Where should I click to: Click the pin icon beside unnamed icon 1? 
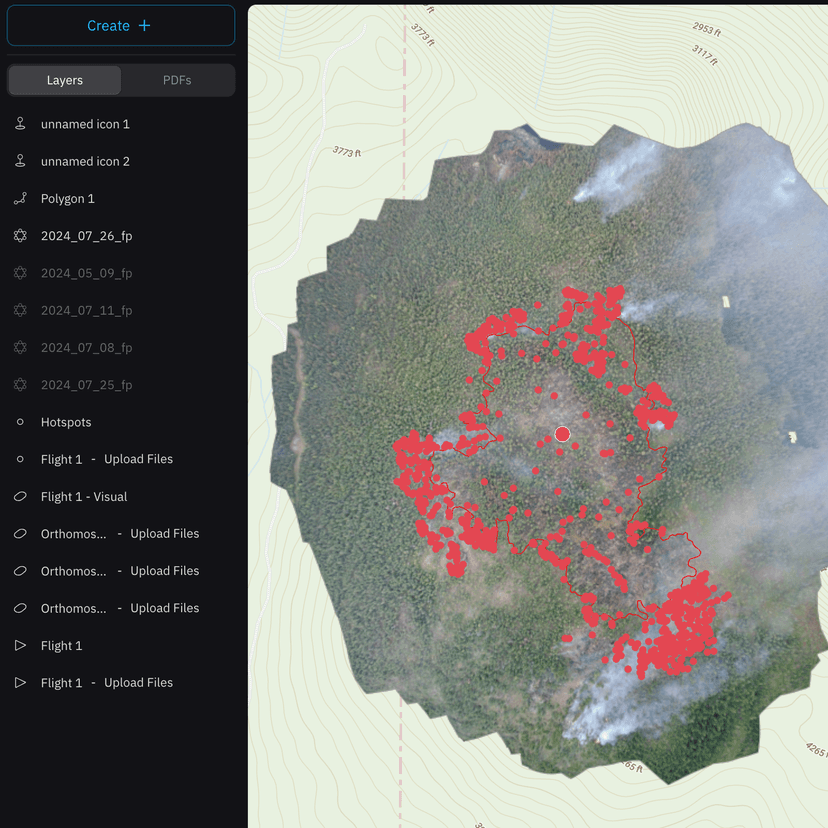click(x=20, y=124)
